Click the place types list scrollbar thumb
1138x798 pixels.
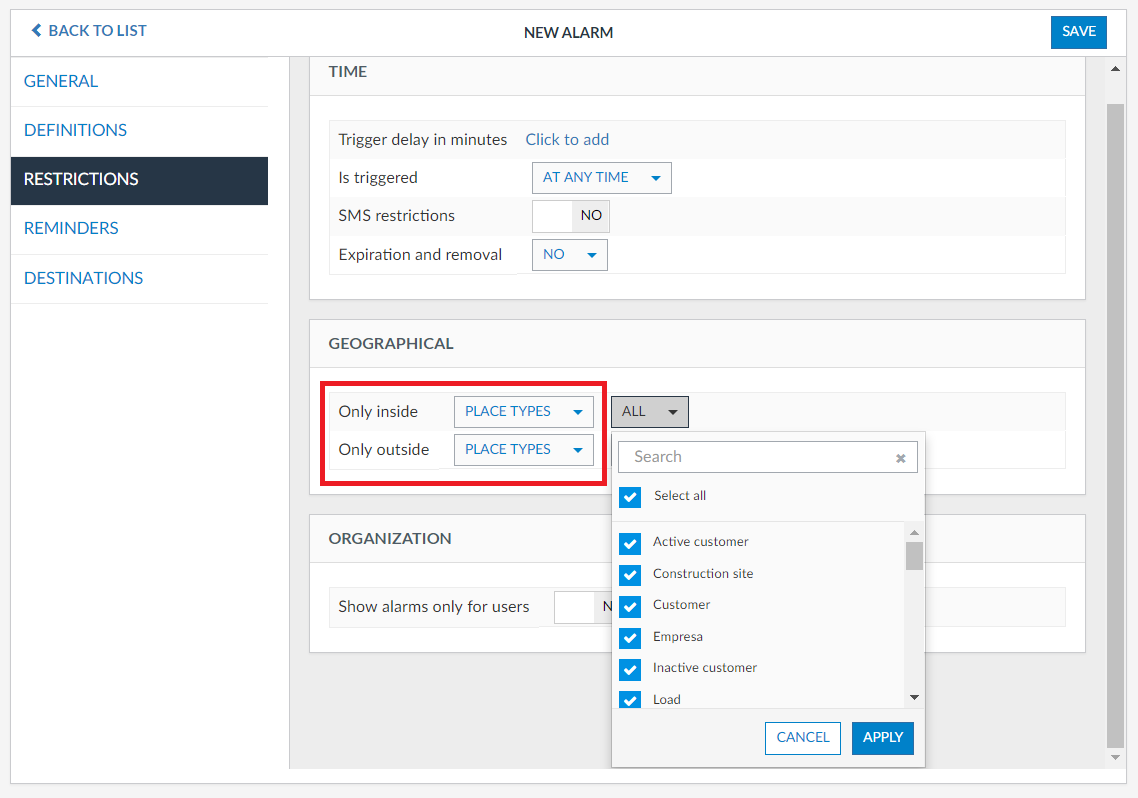click(914, 555)
